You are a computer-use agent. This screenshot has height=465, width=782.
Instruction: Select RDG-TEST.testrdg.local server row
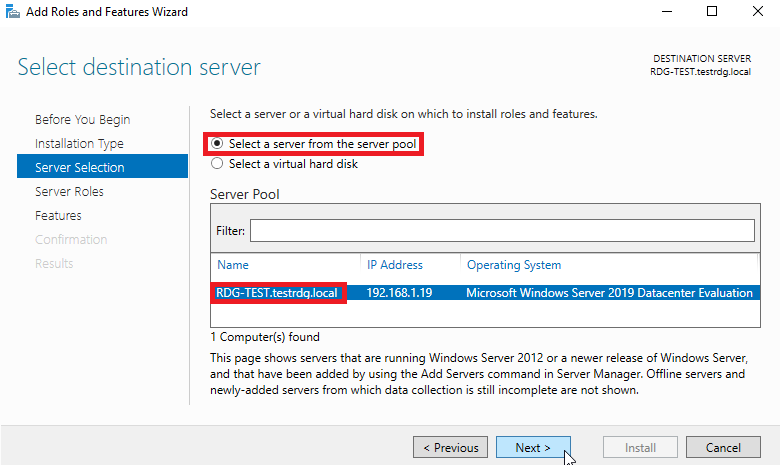(x=485, y=293)
